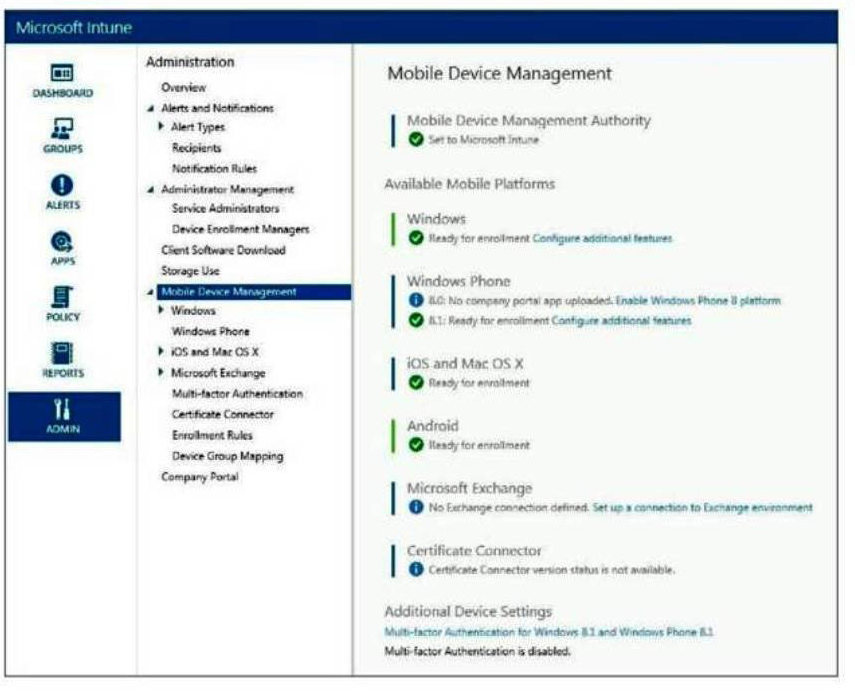
Task: Click Enable Windows Phone 8 platform link
Action: click(698, 301)
